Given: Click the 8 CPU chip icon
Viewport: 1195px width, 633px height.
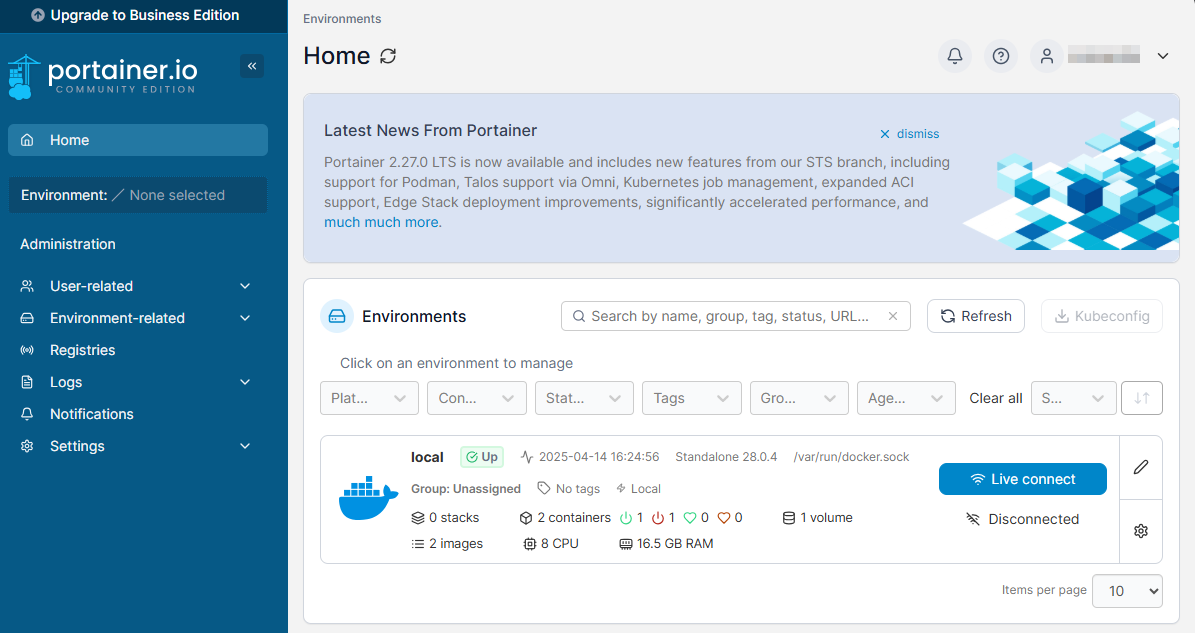Looking at the screenshot, I should [x=530, y=544].
